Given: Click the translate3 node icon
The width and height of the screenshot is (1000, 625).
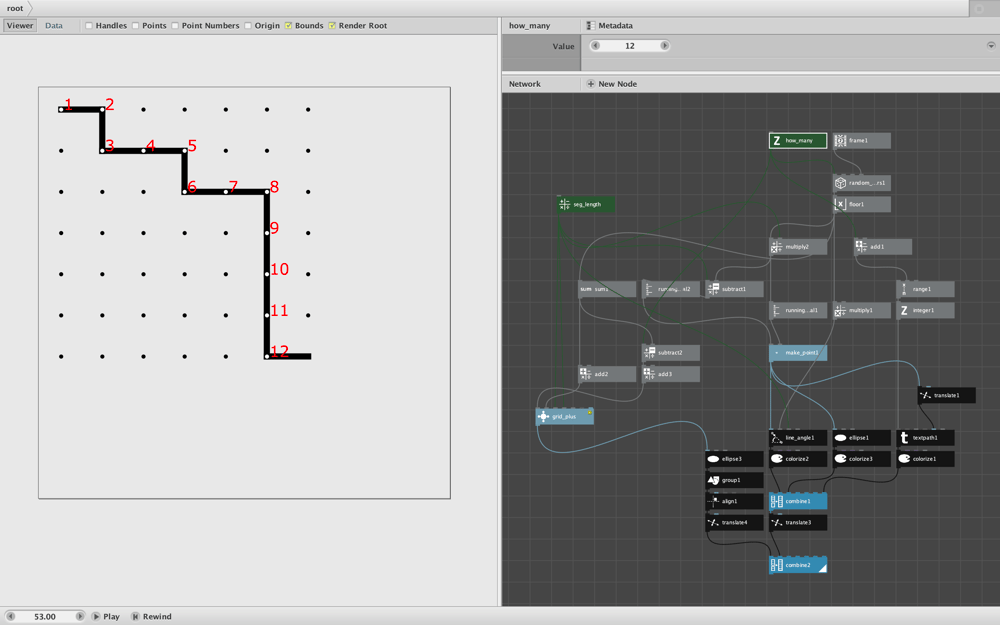Looking at the screenshot, I should click(776, 523).
